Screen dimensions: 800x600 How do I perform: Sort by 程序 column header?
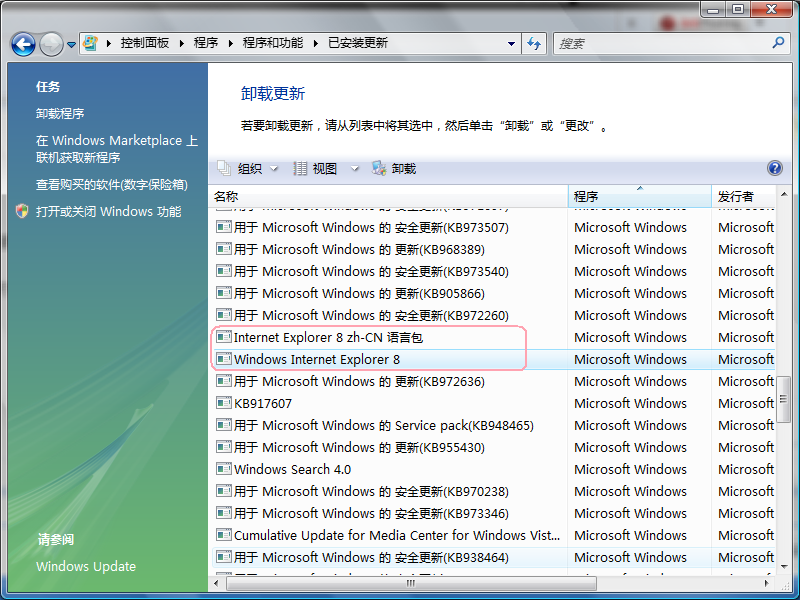point(639,196)
